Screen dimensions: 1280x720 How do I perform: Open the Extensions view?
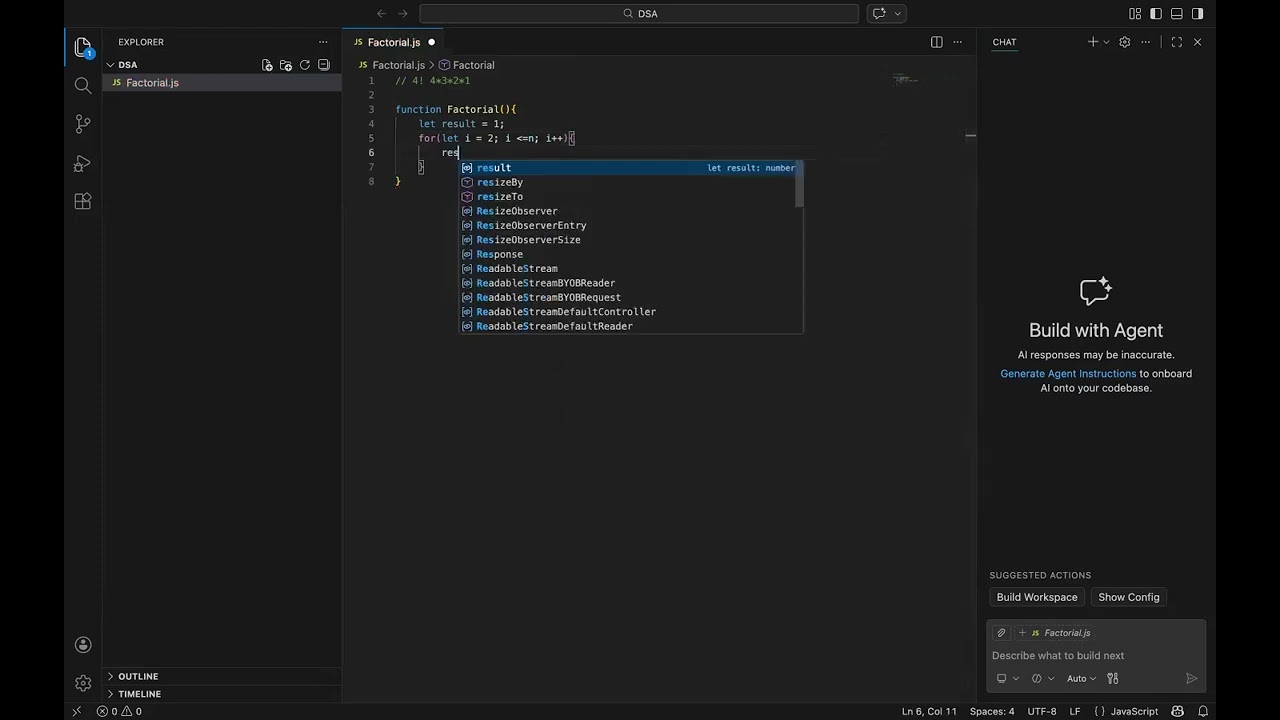pos(83,201)
